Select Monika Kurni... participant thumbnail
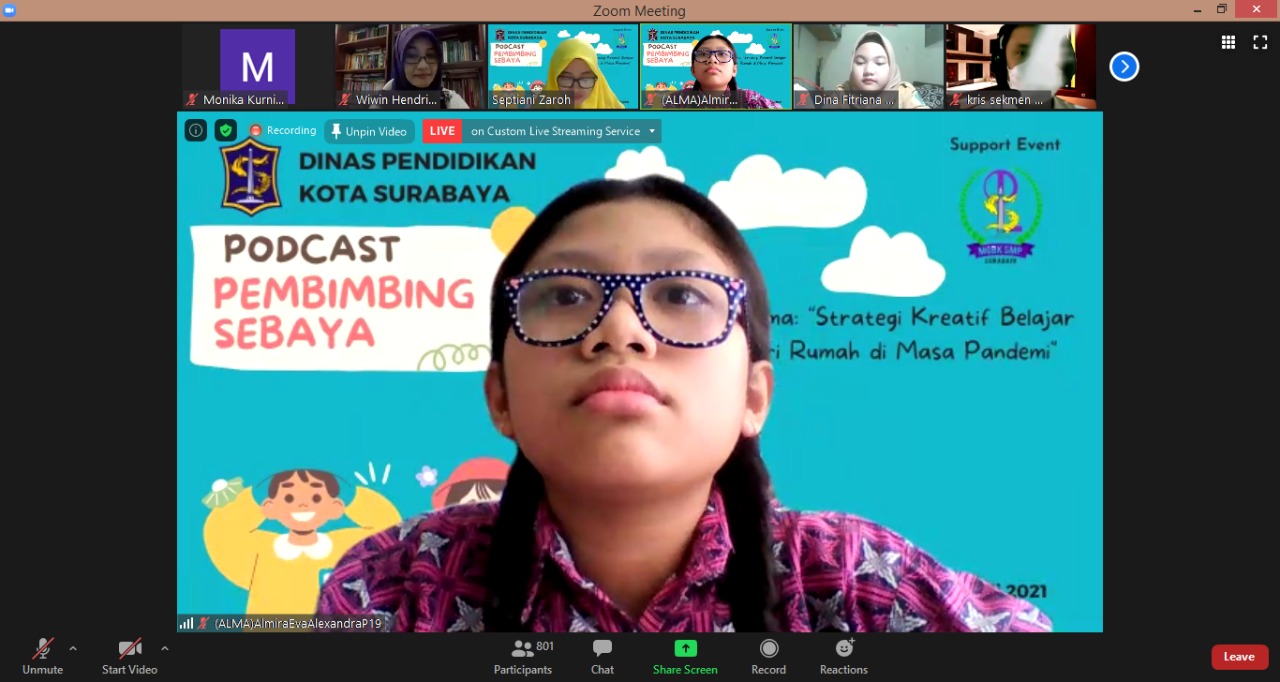Viewport: 1280px width, 682px height. point(258,67)
